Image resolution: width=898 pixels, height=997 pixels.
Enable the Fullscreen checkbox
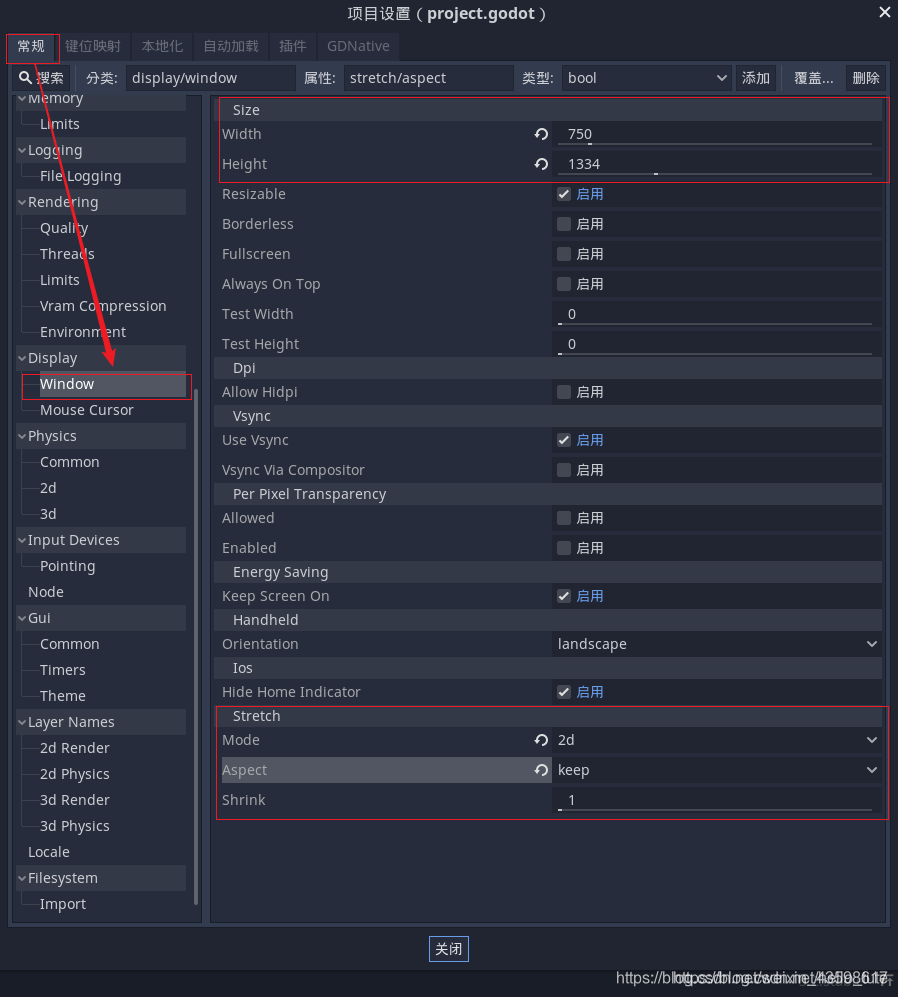click(563, 254)
